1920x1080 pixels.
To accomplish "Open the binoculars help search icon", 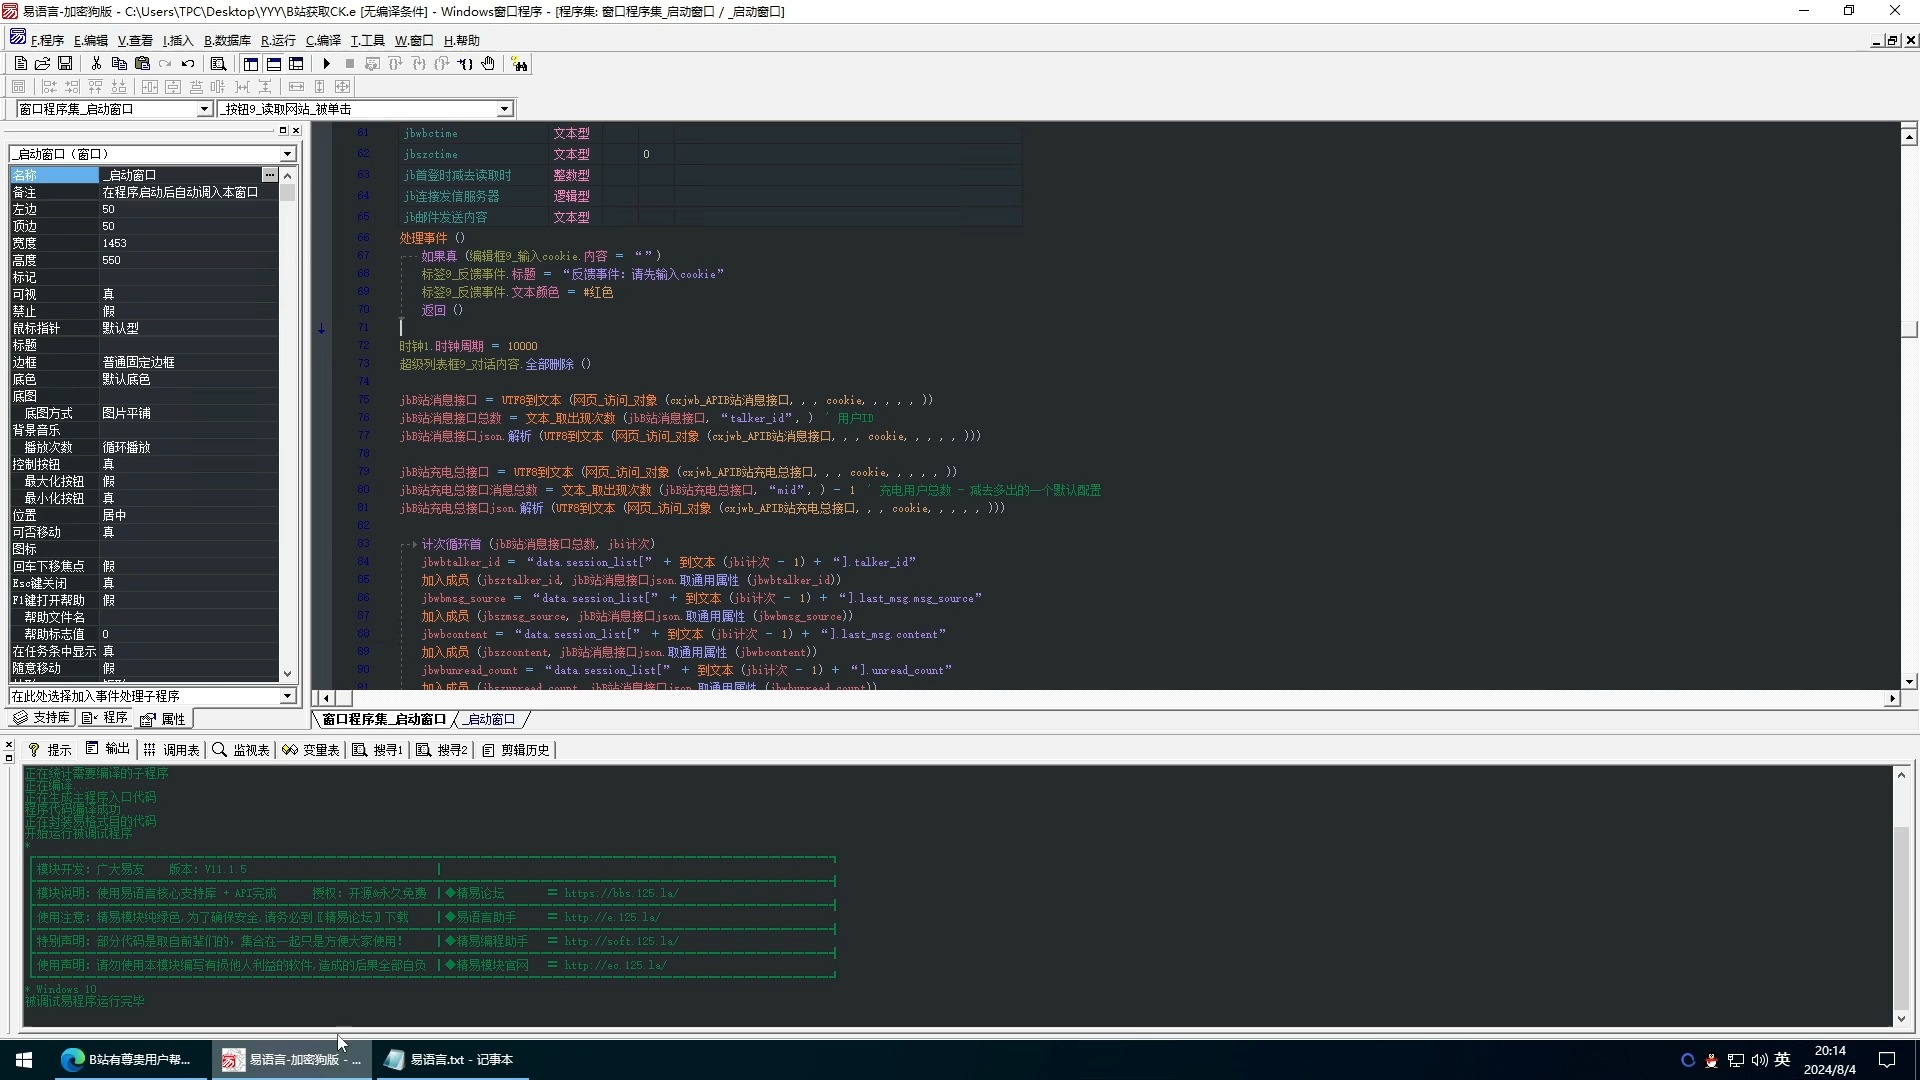I will point(519,64).
